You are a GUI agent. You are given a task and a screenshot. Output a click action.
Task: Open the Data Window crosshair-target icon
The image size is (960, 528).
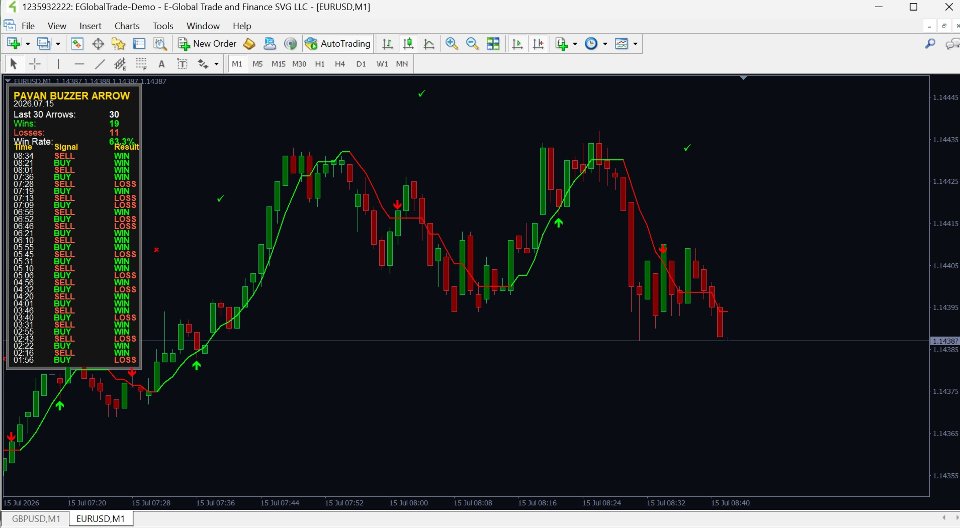98,43
